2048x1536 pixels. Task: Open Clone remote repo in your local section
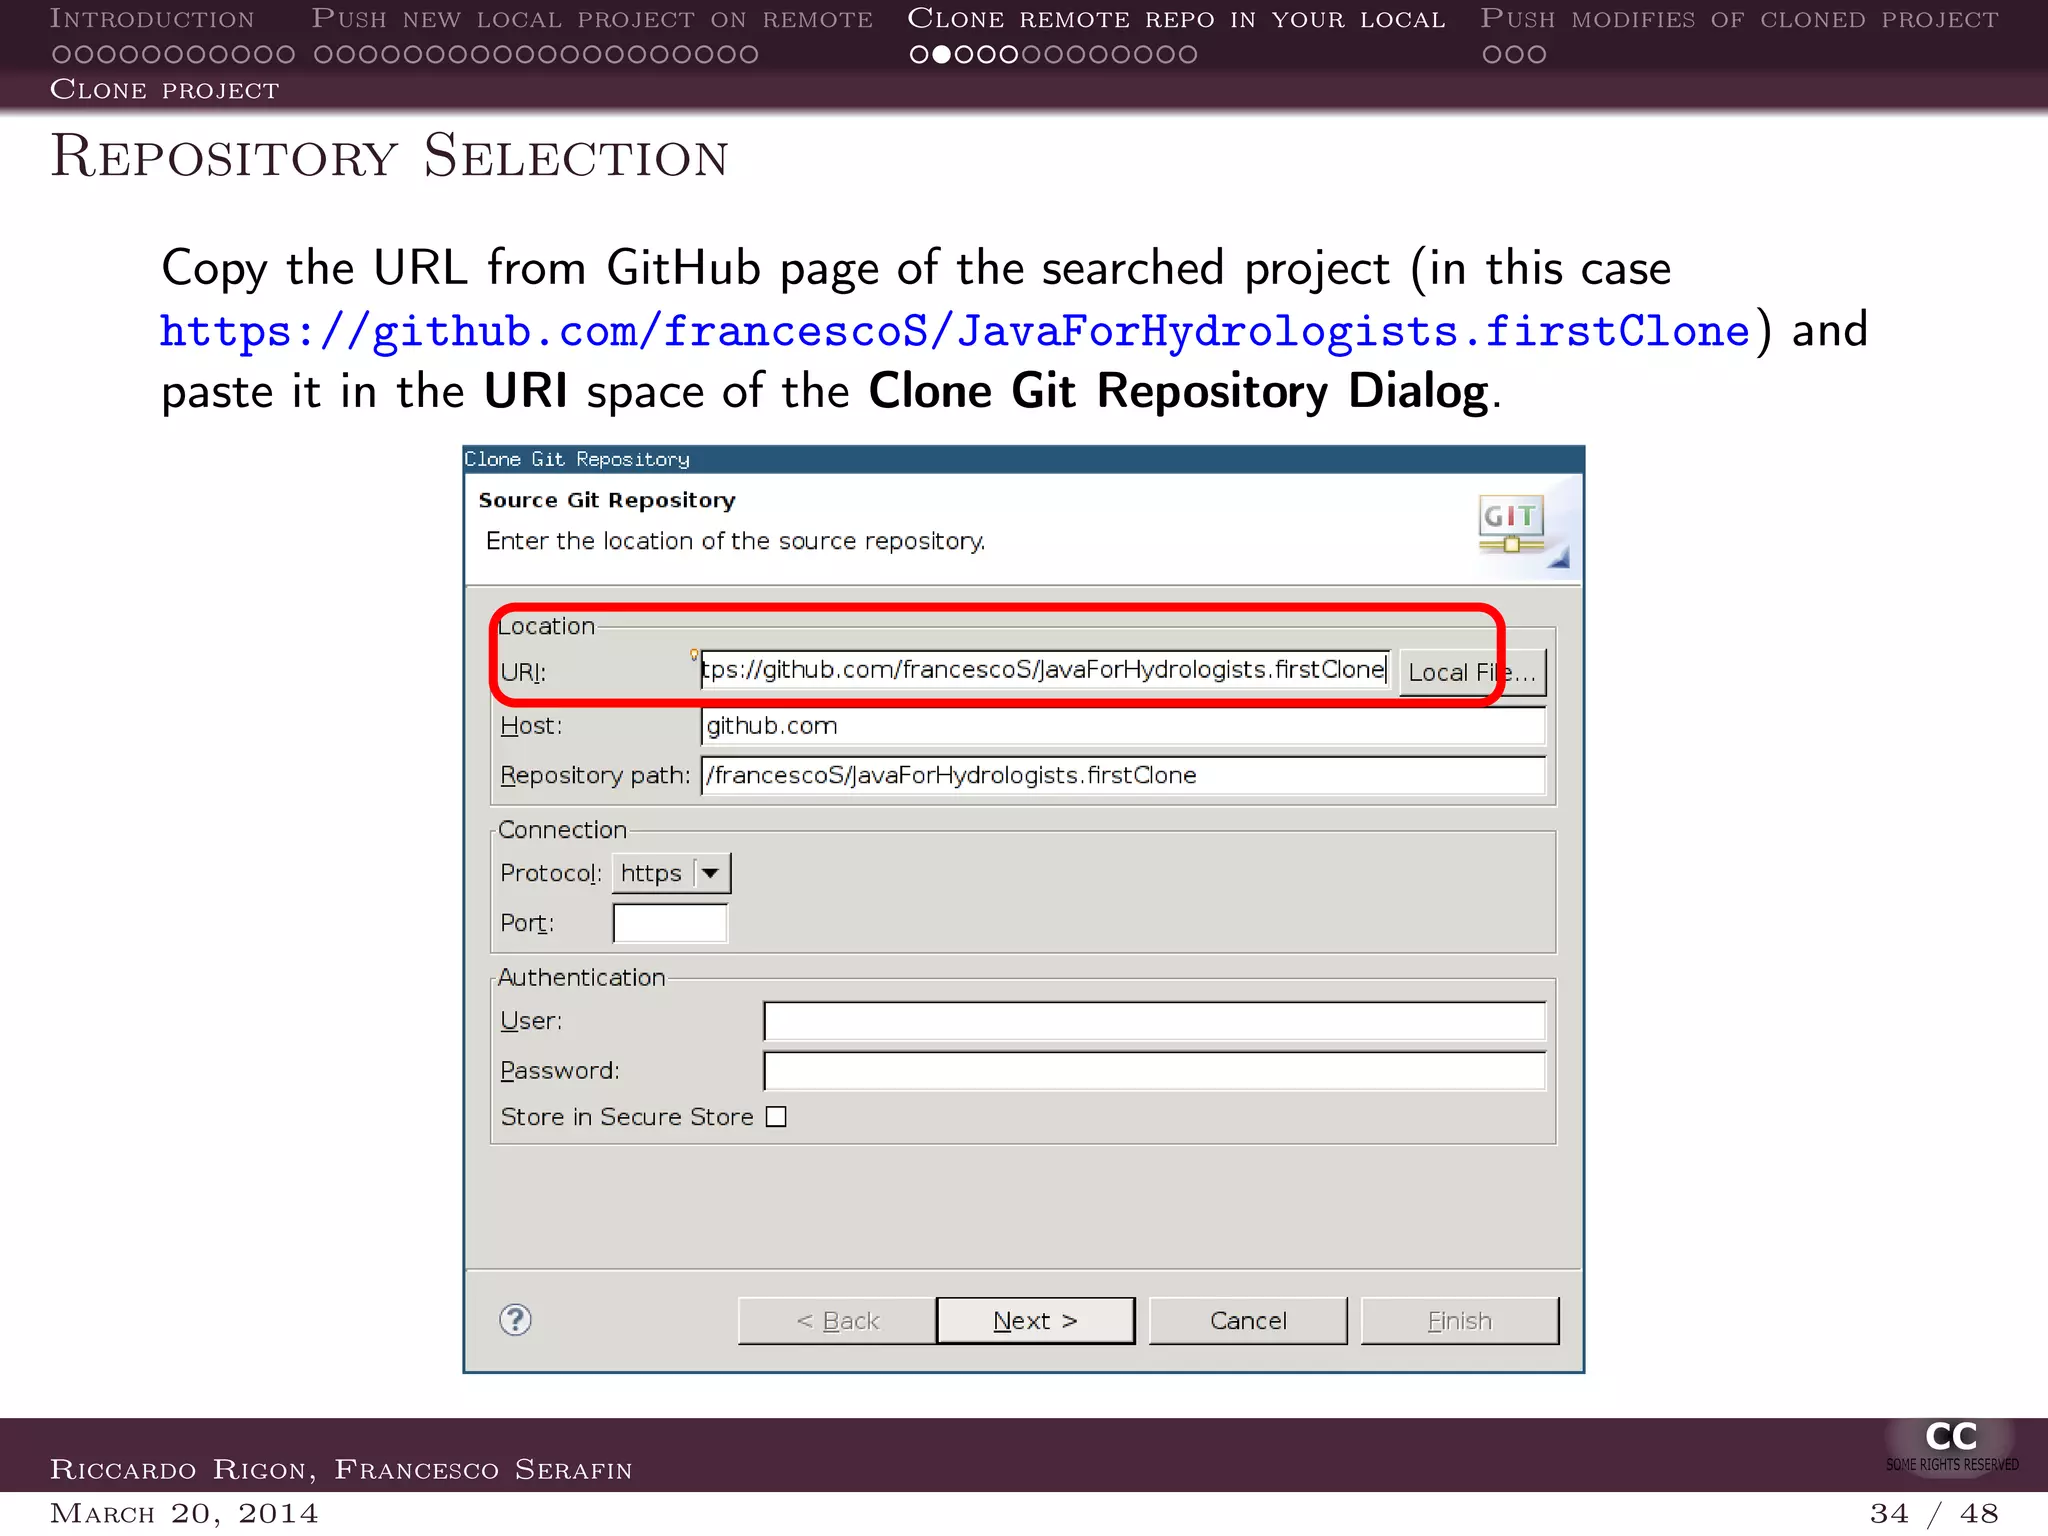coord(1176,18)
